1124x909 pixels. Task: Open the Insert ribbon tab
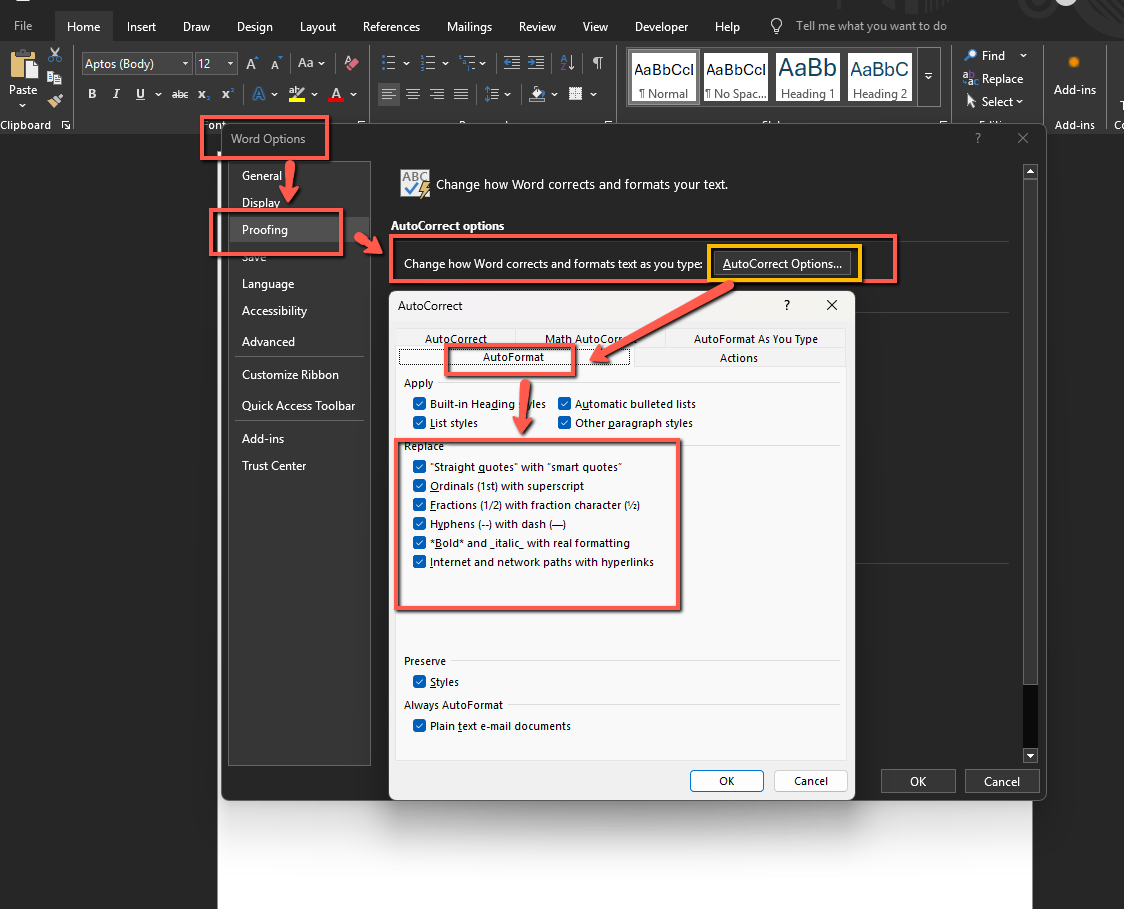click(141, 27)
